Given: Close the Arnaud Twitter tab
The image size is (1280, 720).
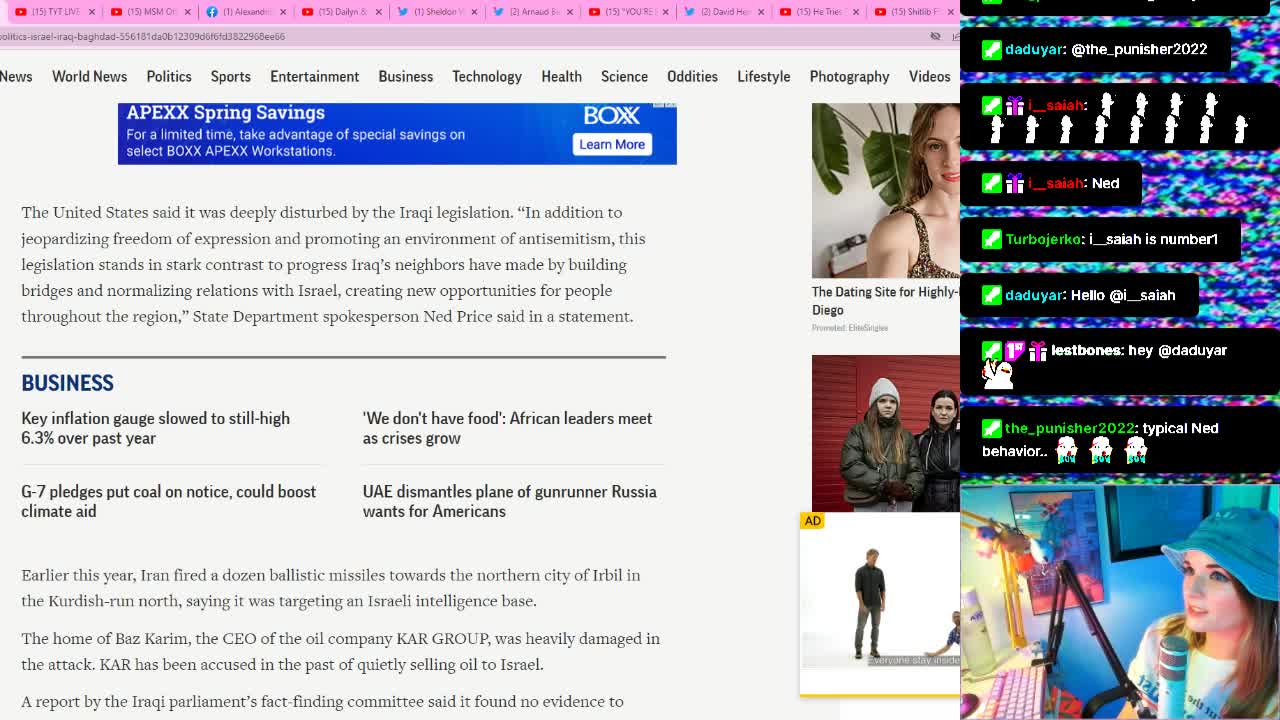Looking at the screenshot, I should [570, 12].
